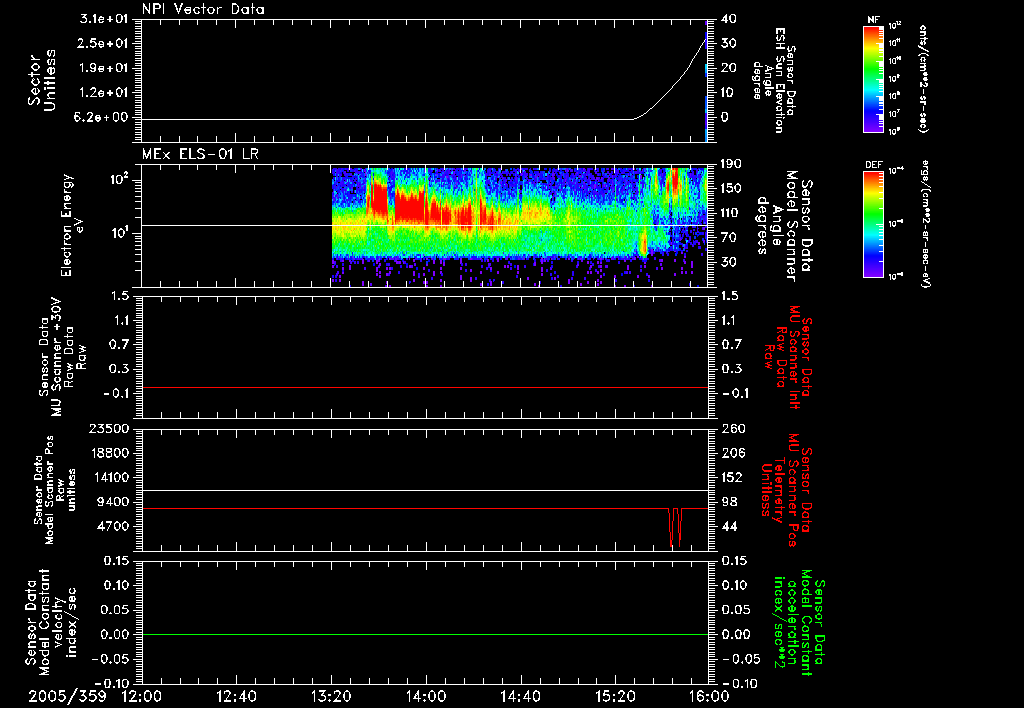Click the '1.9e+01' Sector axis value

point(103,68)
